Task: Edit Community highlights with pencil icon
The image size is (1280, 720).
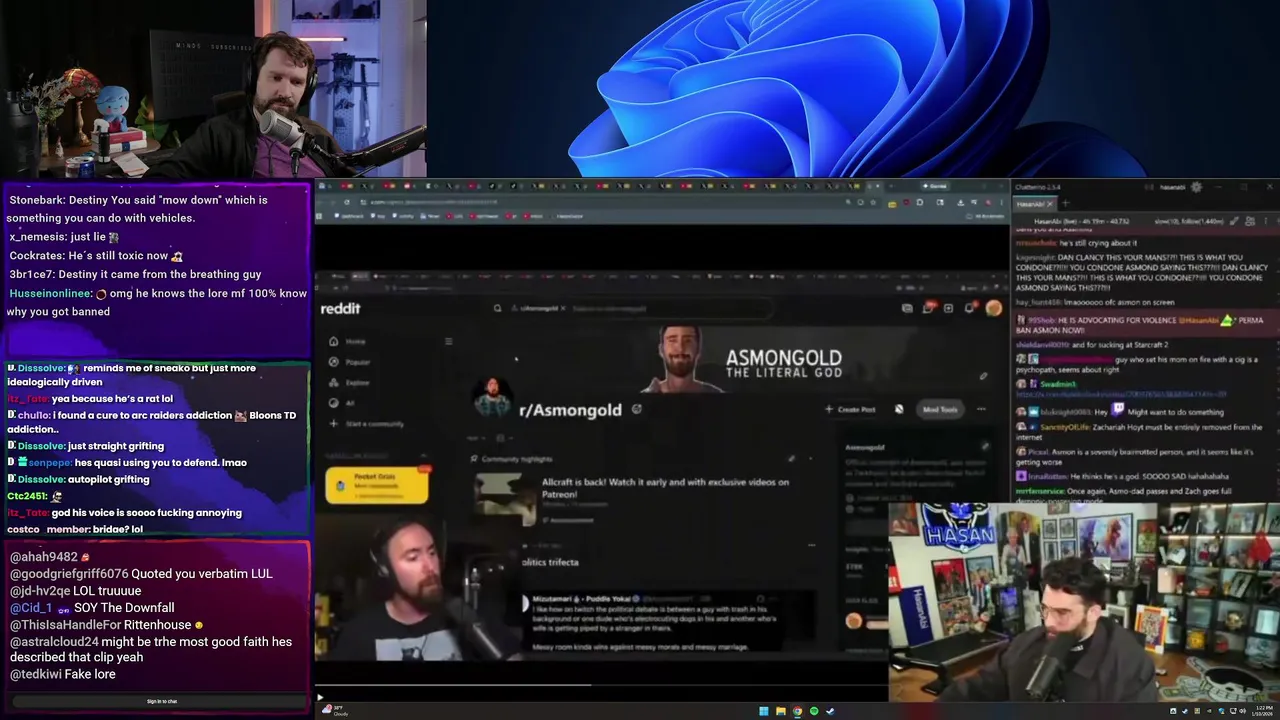Action: tap(791, 459)
